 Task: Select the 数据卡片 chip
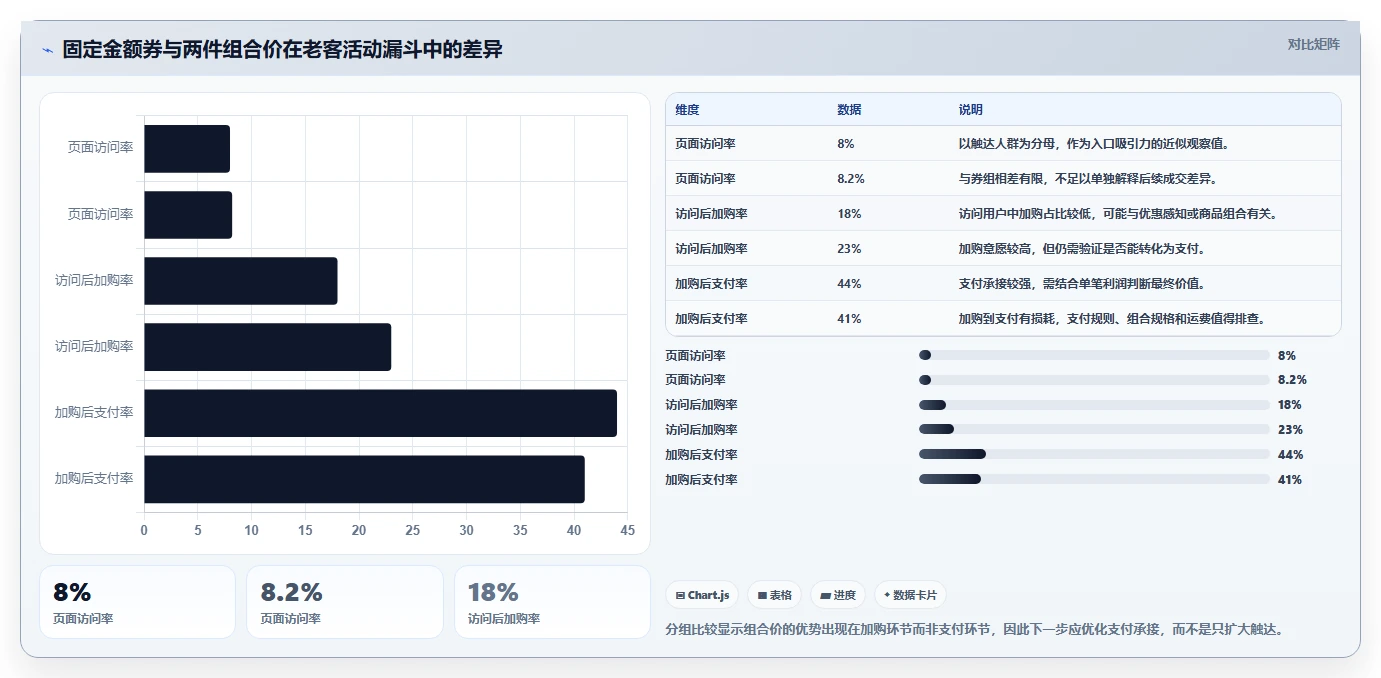910,595
